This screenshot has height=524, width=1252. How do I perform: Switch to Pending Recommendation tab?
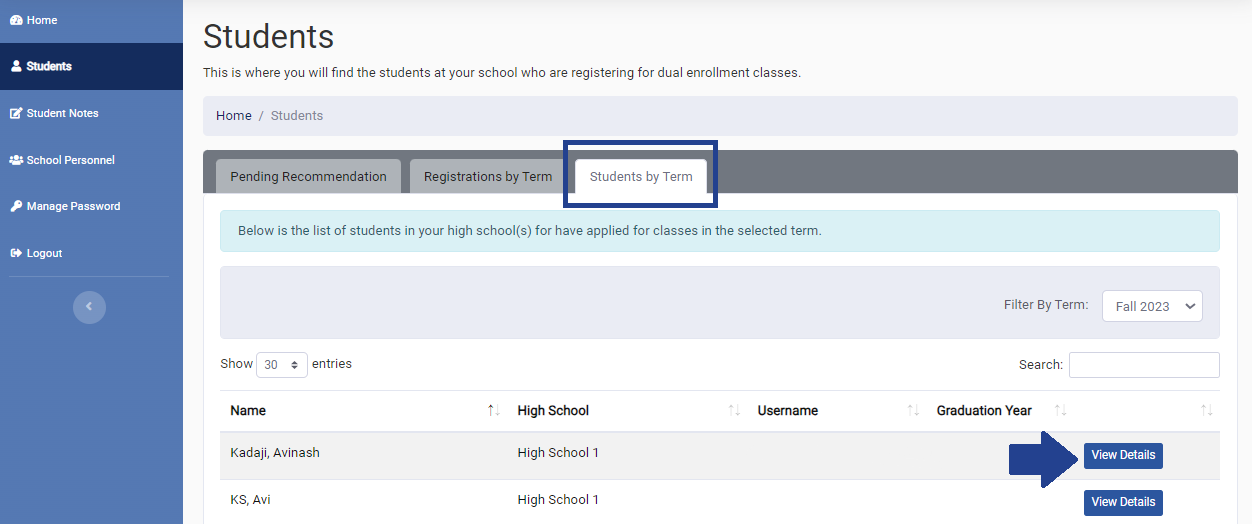pyautogui.click(x=308, y=176)
